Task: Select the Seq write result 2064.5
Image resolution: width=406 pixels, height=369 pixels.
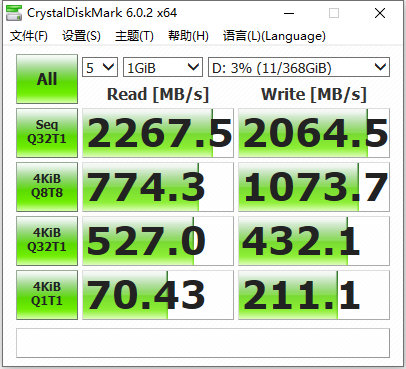Action: click(x=314, y=133)
